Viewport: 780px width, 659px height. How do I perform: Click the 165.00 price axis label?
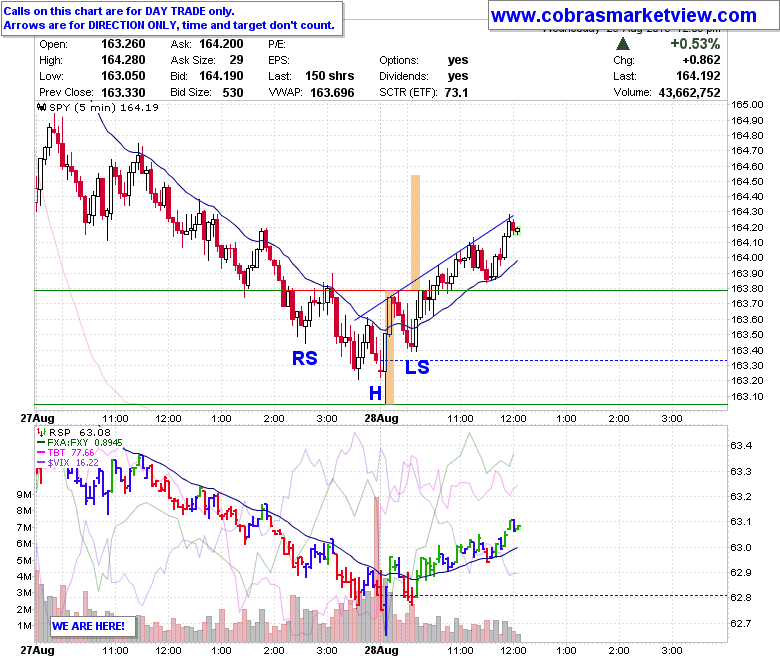click(747, 104)
